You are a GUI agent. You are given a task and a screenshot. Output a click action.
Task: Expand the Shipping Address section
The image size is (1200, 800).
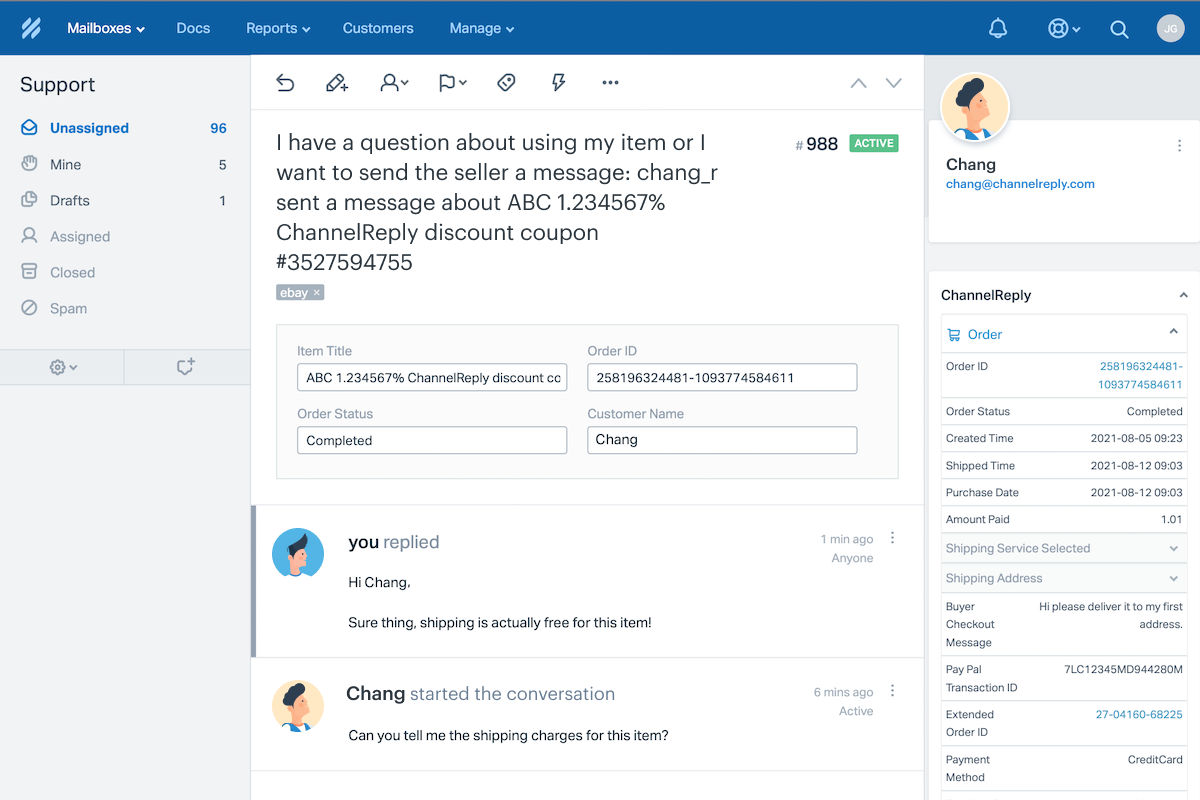point(1065,578)
